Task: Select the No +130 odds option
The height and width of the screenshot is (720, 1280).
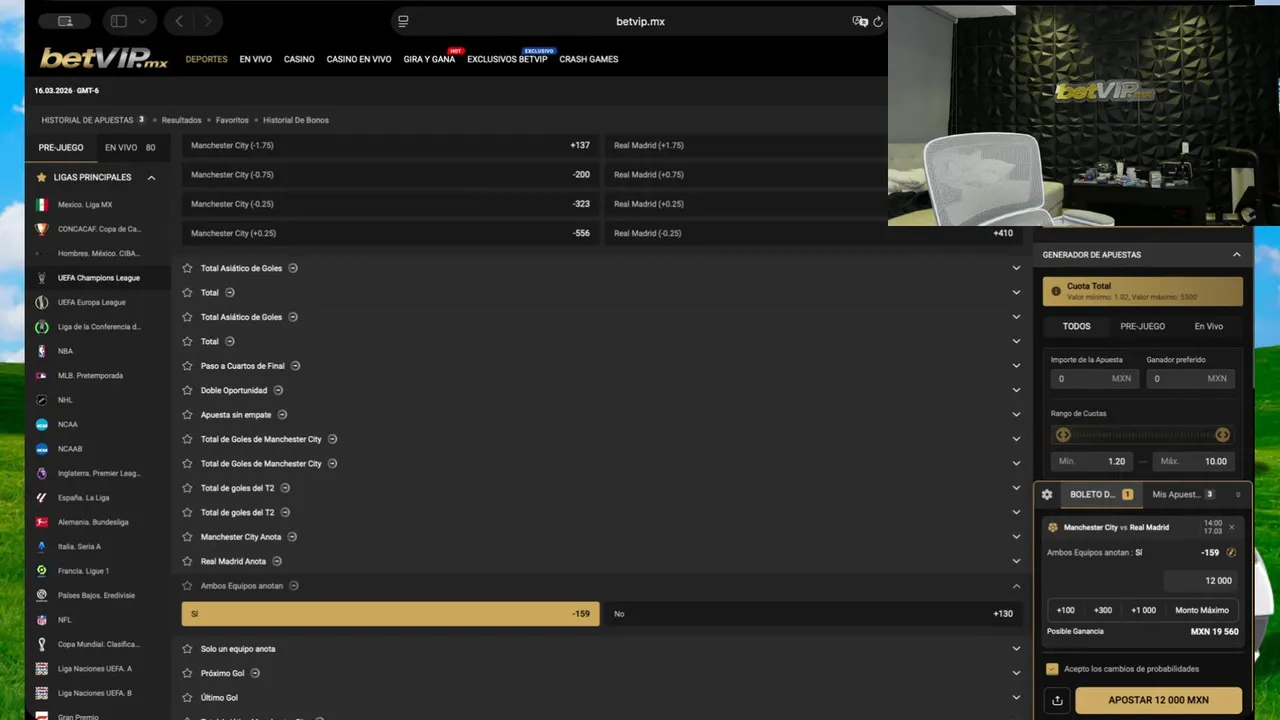Action: [x=812, y=614]
